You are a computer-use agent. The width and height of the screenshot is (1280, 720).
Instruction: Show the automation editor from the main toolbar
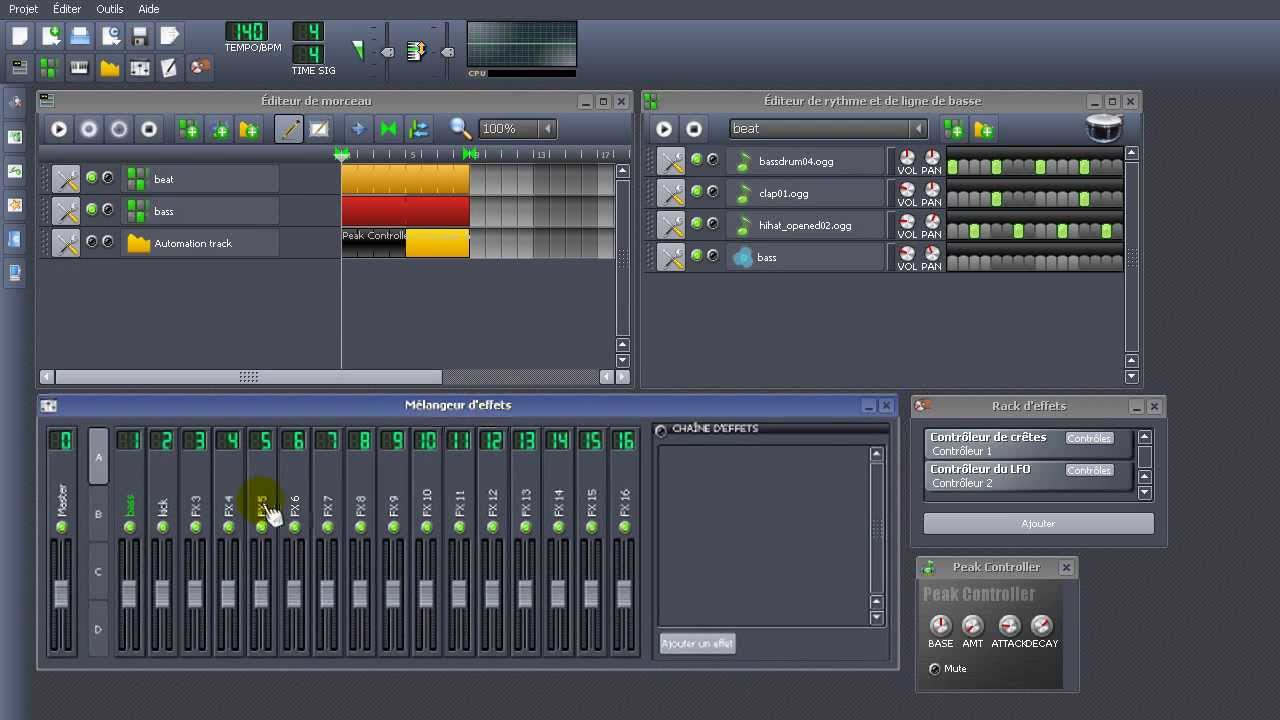tap(110, 68)
